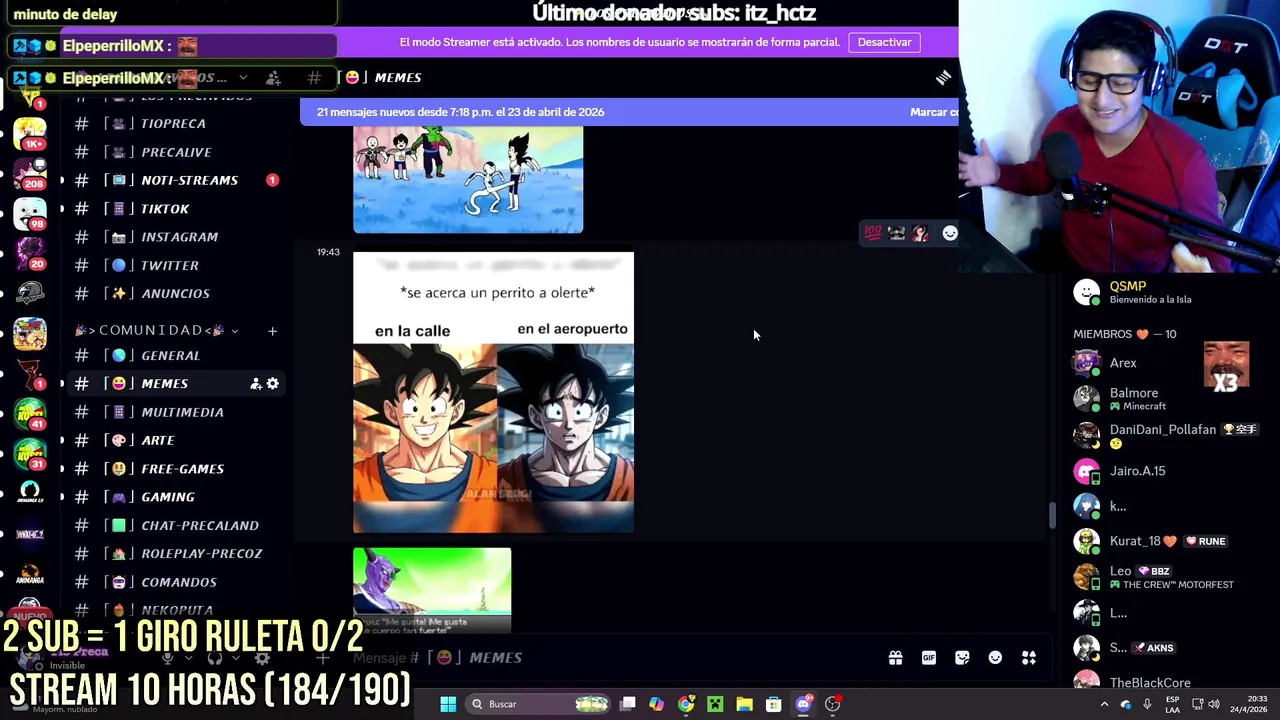
Task: Go to ARTE channel
Action: coord(176,440)
